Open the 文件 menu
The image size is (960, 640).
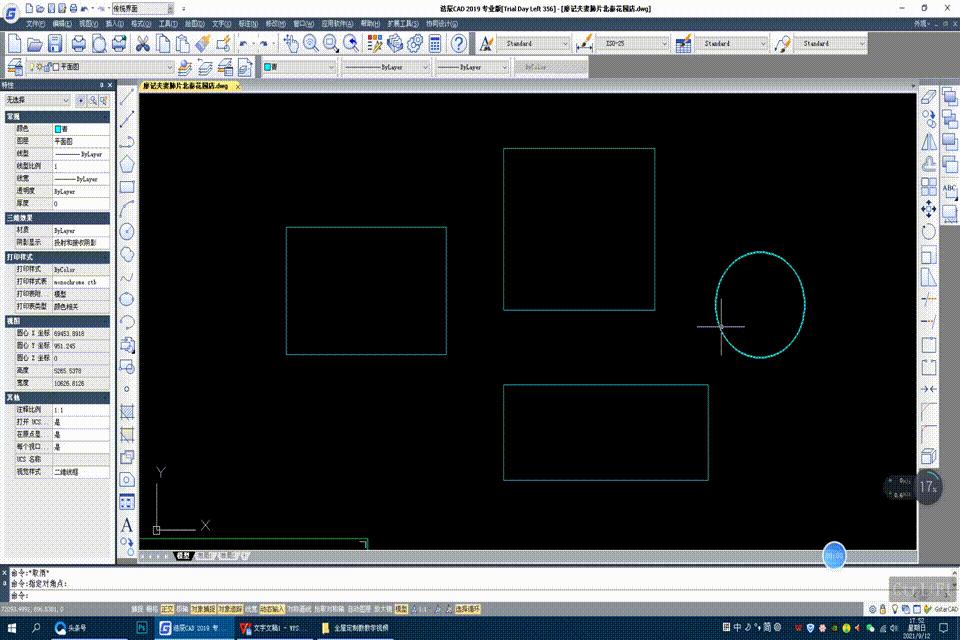(x=35, y=22)
